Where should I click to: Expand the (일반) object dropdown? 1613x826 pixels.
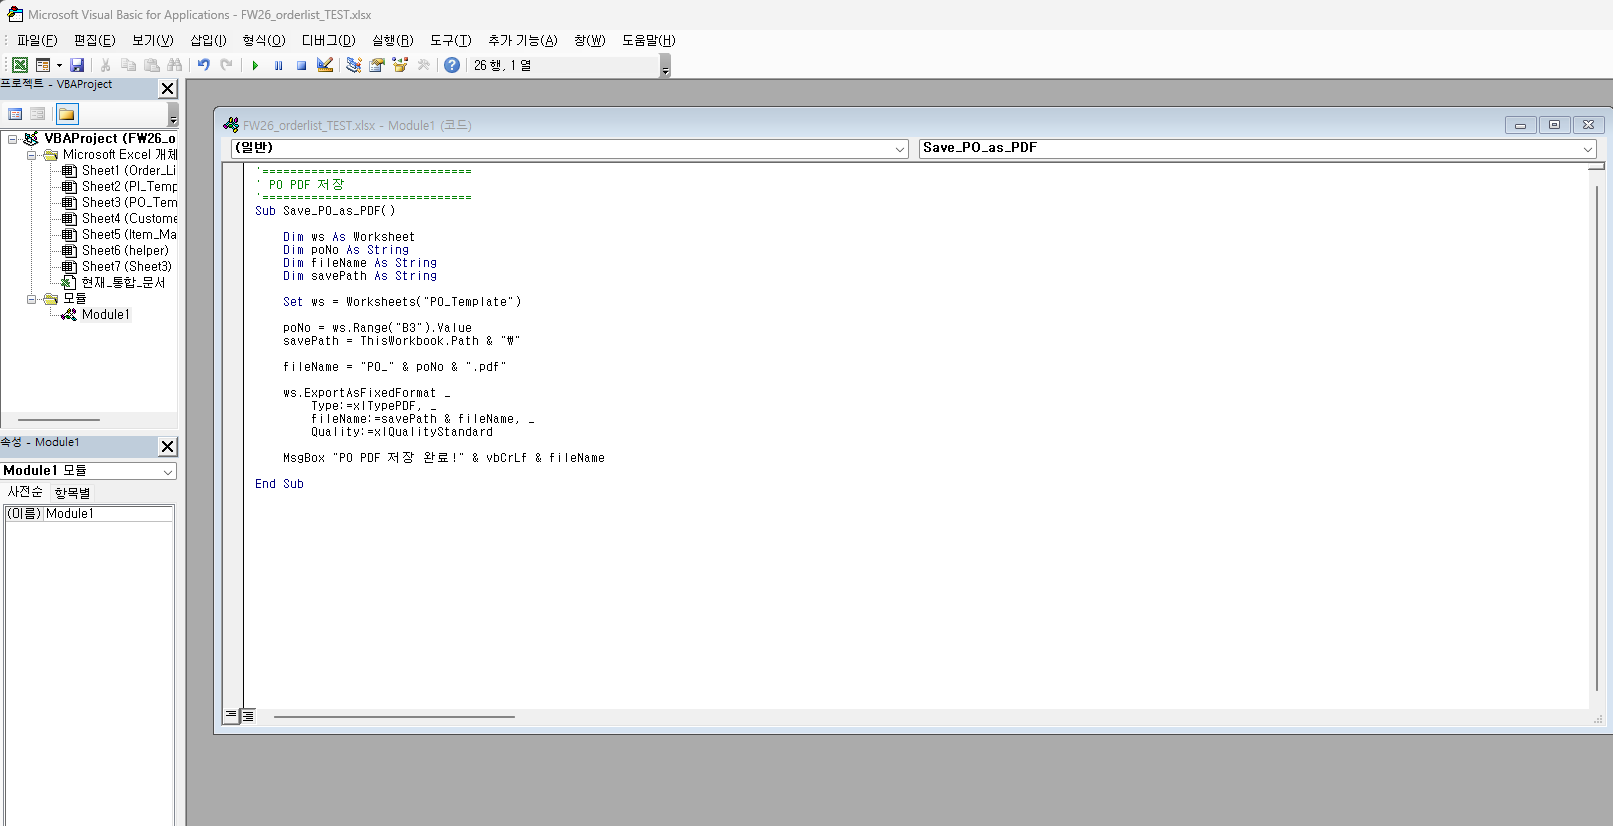point(900,149)
